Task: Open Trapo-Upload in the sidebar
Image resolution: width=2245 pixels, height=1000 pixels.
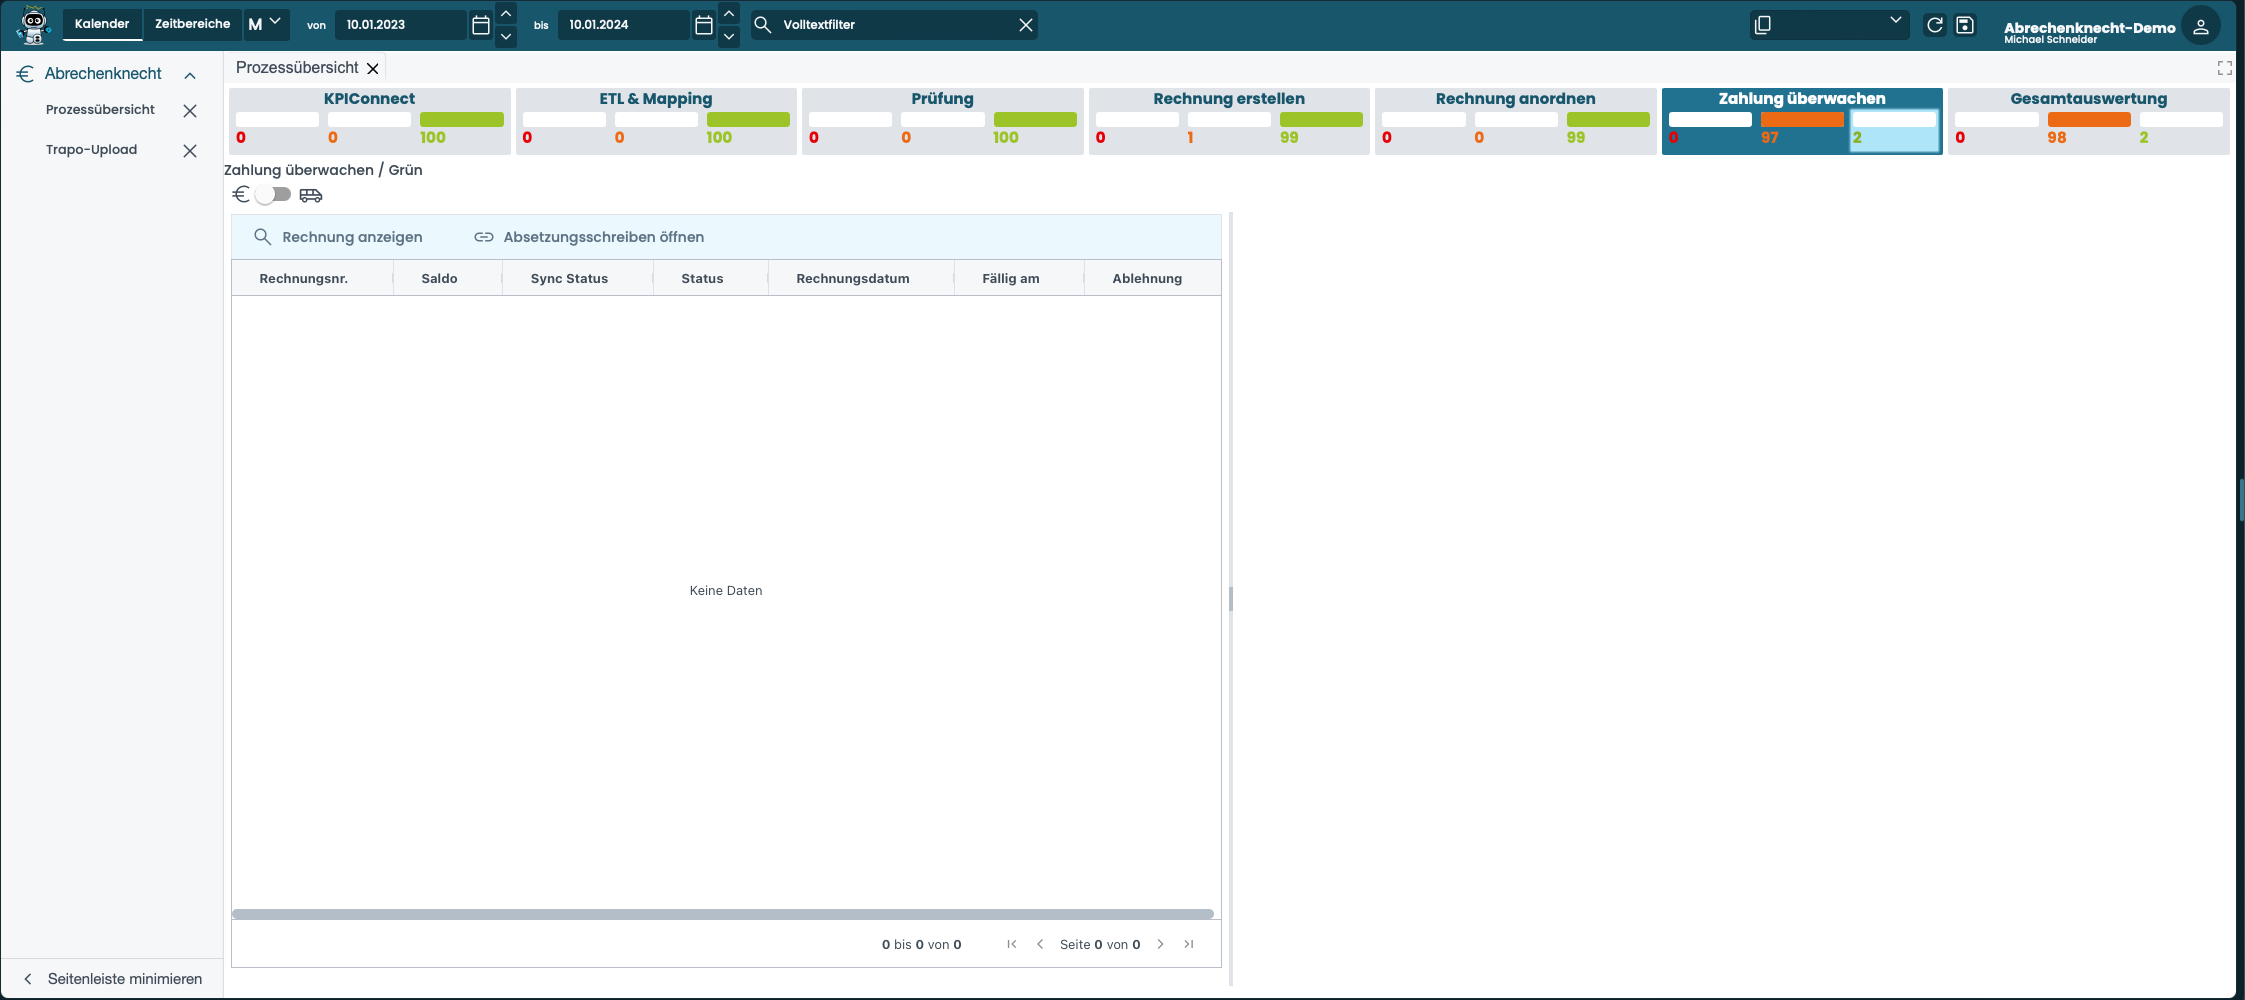Action: 92,150
